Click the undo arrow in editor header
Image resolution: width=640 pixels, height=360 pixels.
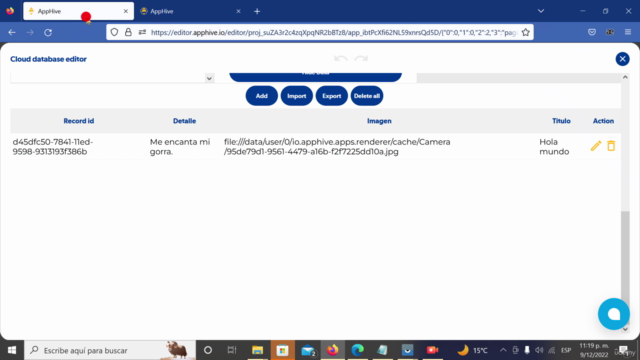pyautogui.click(x=340, y=59)
